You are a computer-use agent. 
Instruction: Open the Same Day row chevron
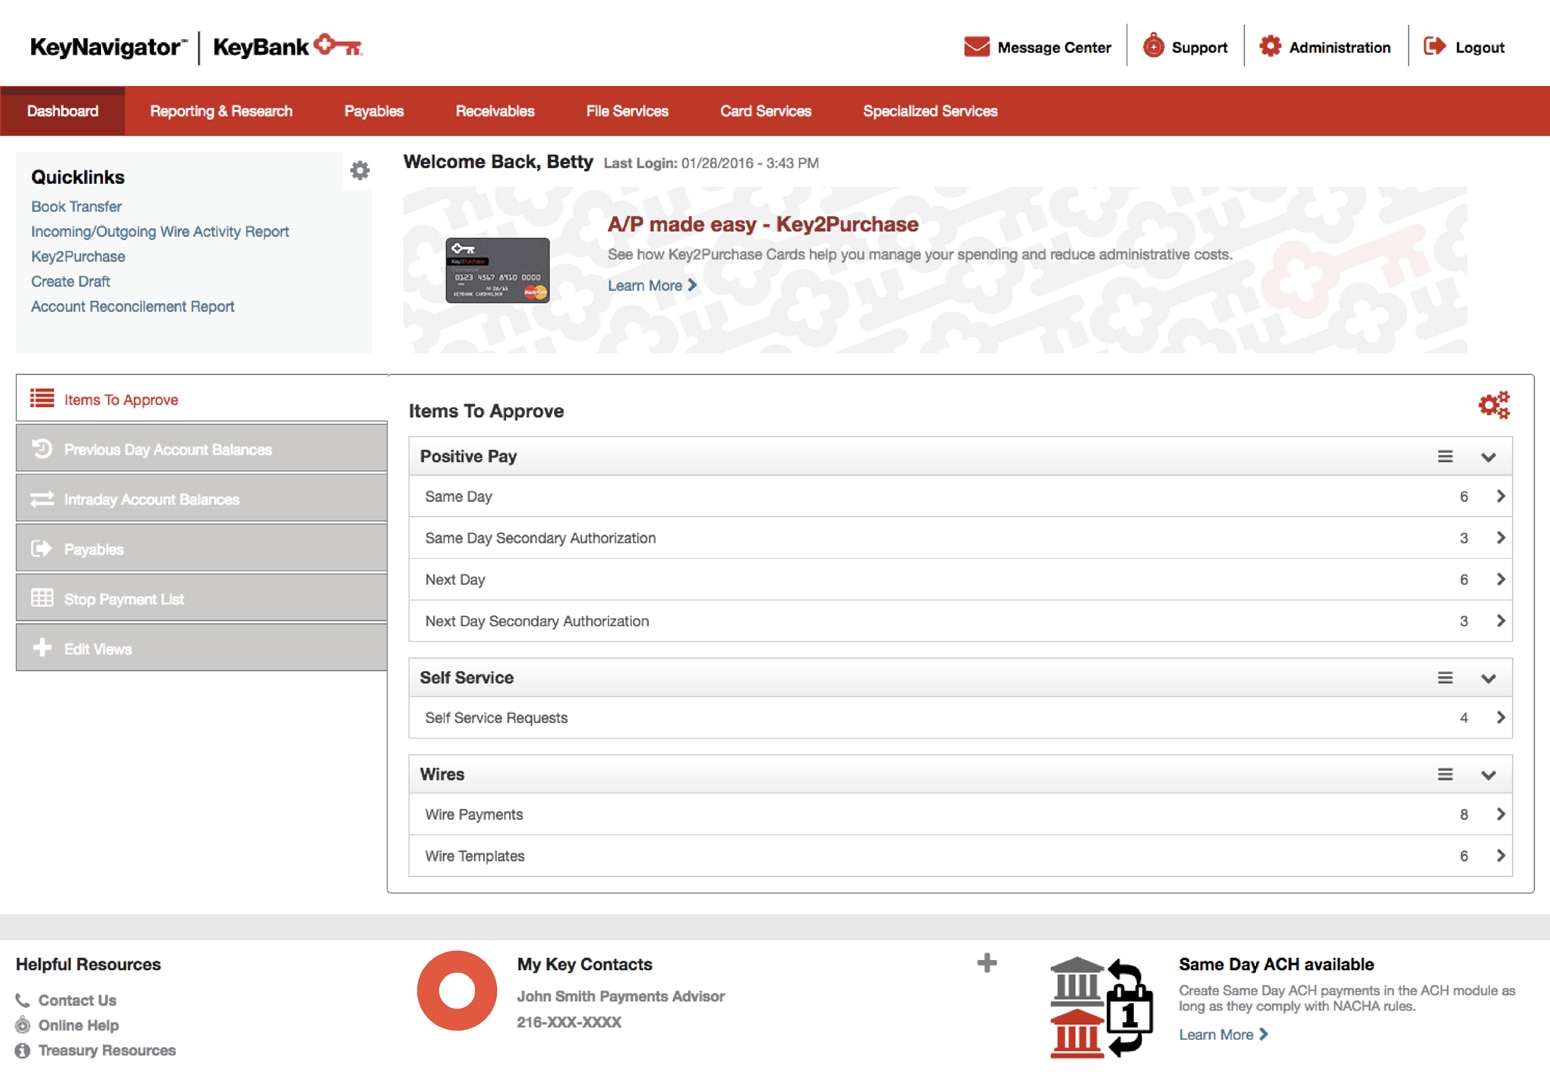(x=1500, y=496)
